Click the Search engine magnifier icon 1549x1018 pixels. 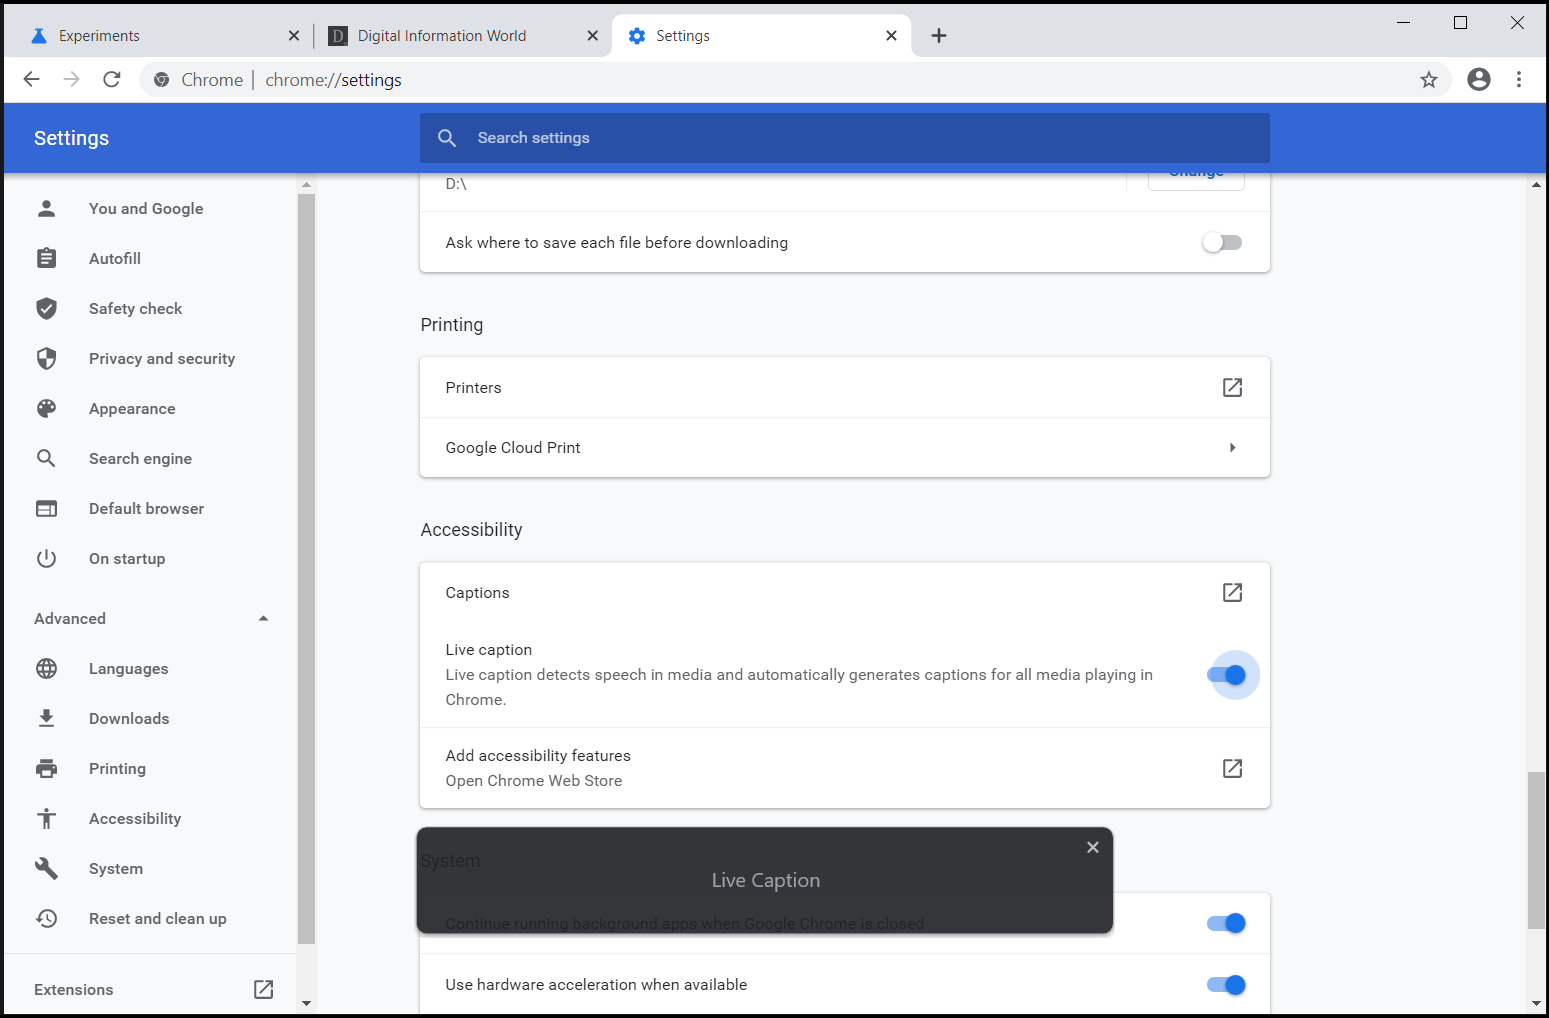point(46,458)
